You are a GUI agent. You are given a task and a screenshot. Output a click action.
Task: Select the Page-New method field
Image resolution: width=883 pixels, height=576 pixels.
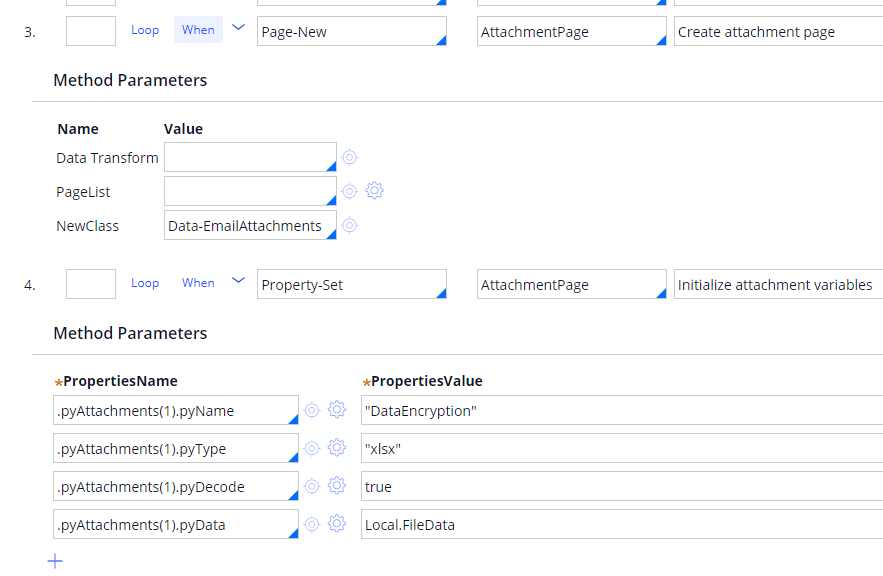pyautogui.click(x=350, y=32)
